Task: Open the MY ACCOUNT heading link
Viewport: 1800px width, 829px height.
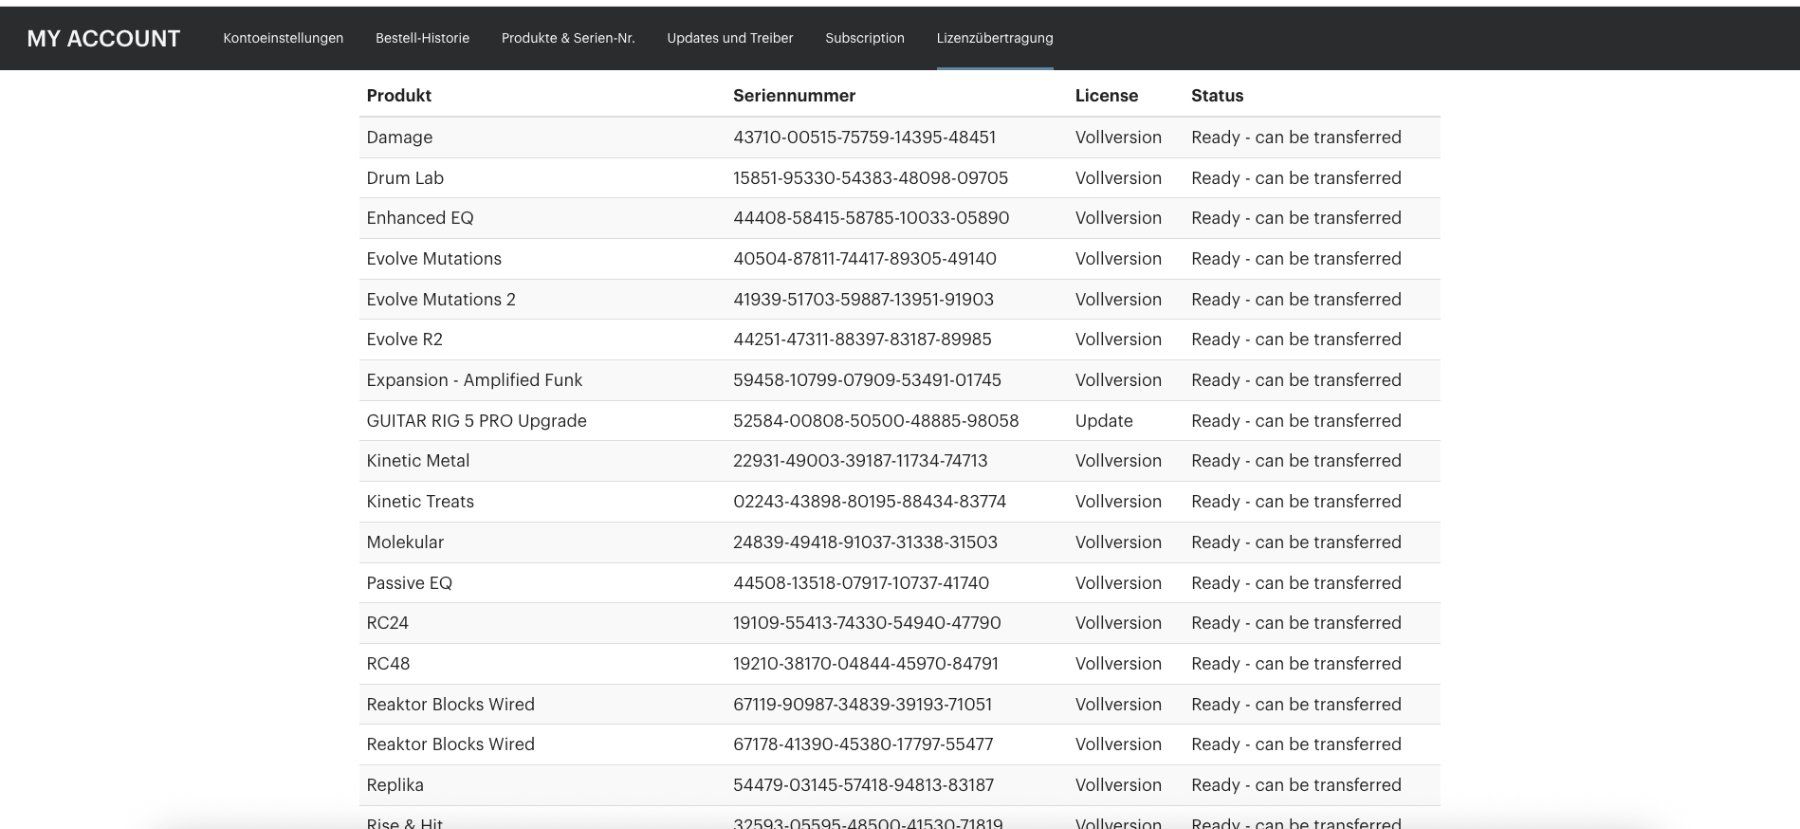Action: click(103, 38)
